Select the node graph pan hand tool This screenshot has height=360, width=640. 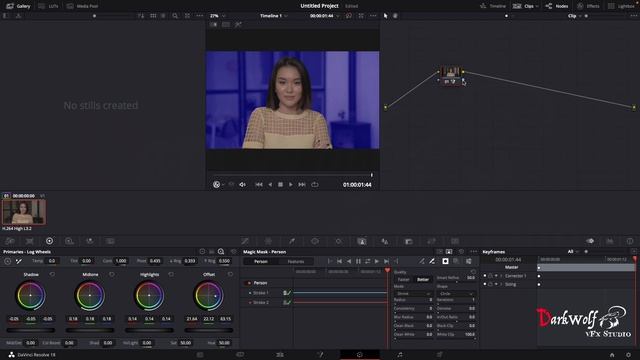[x=395, y=16]
